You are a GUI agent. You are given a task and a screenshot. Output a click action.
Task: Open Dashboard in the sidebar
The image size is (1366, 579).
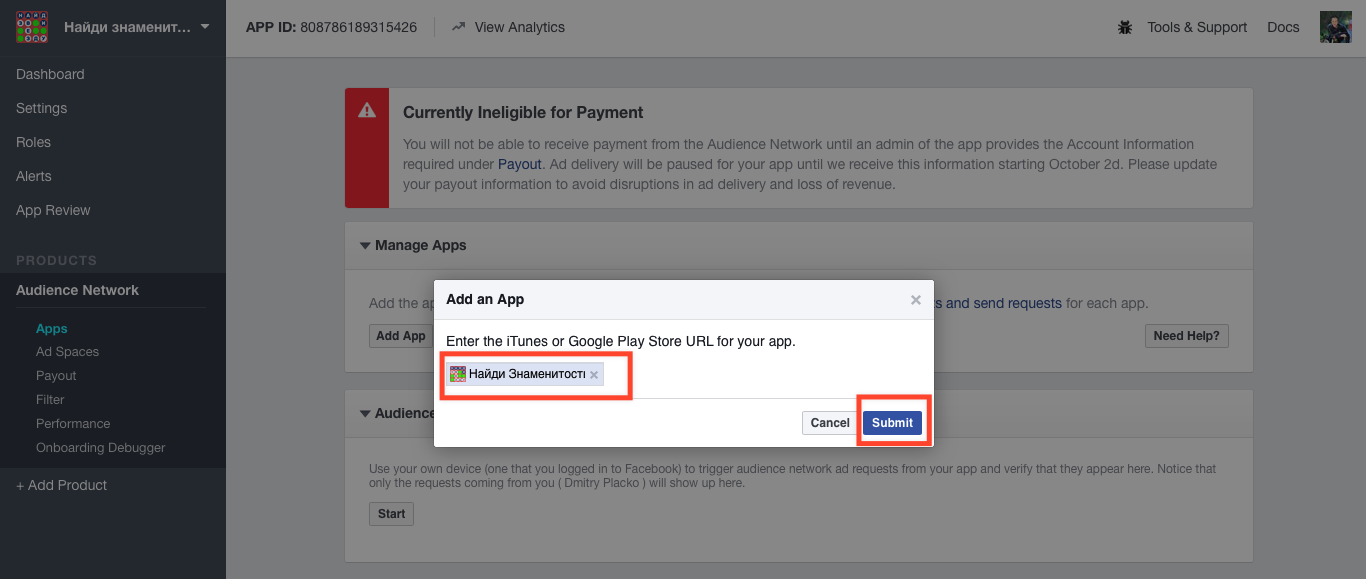point(50,74)
